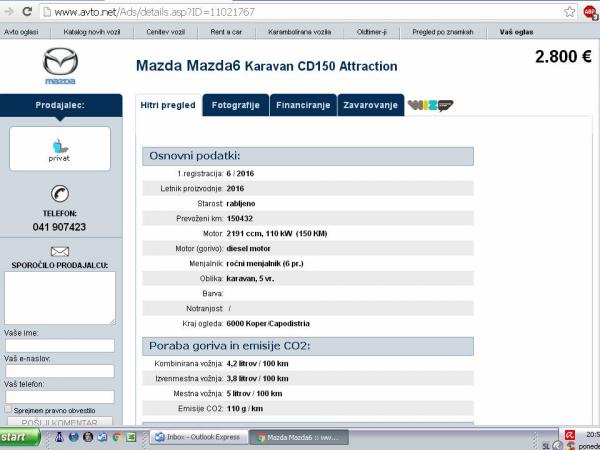Screen dimensions: 600x450
Task: Click the Mazda logo
Action: 60,65
